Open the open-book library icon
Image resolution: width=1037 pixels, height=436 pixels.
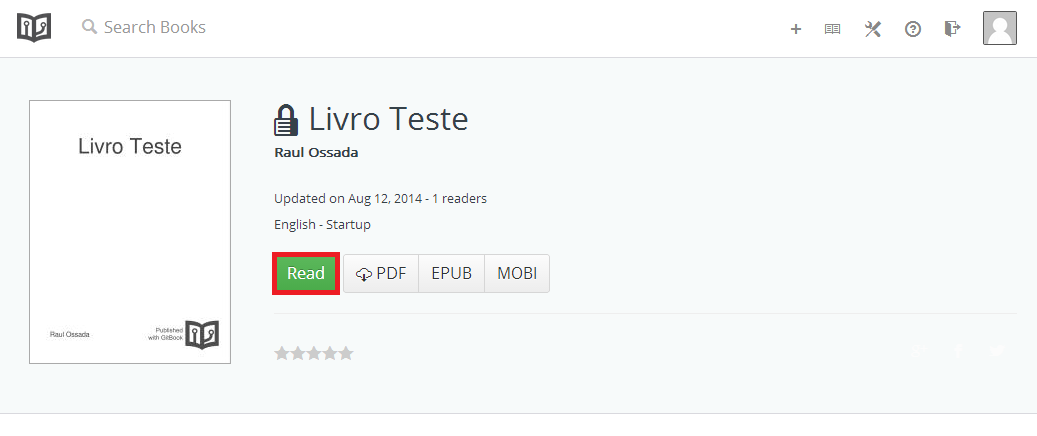(x=832, y=29)
